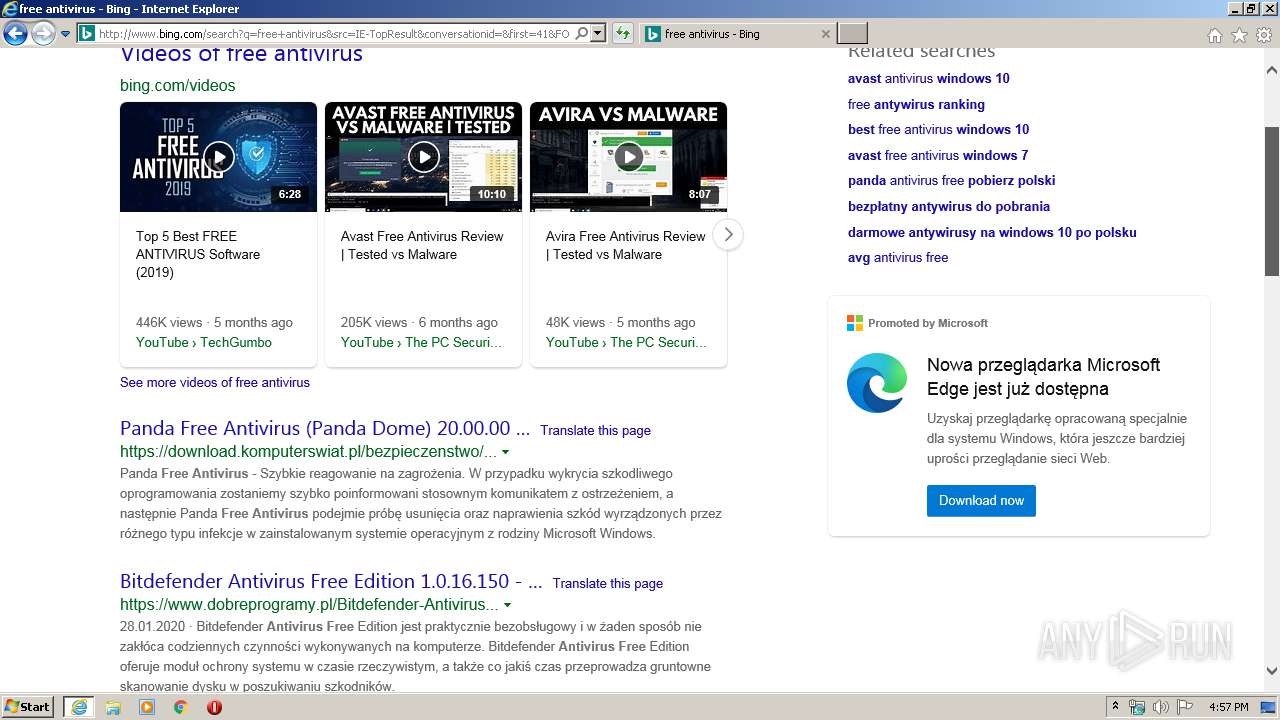Click the next videos carousel arrow
Image resolution: width=1280 pixels, height=720 pixels.
[x=728, y=235]
